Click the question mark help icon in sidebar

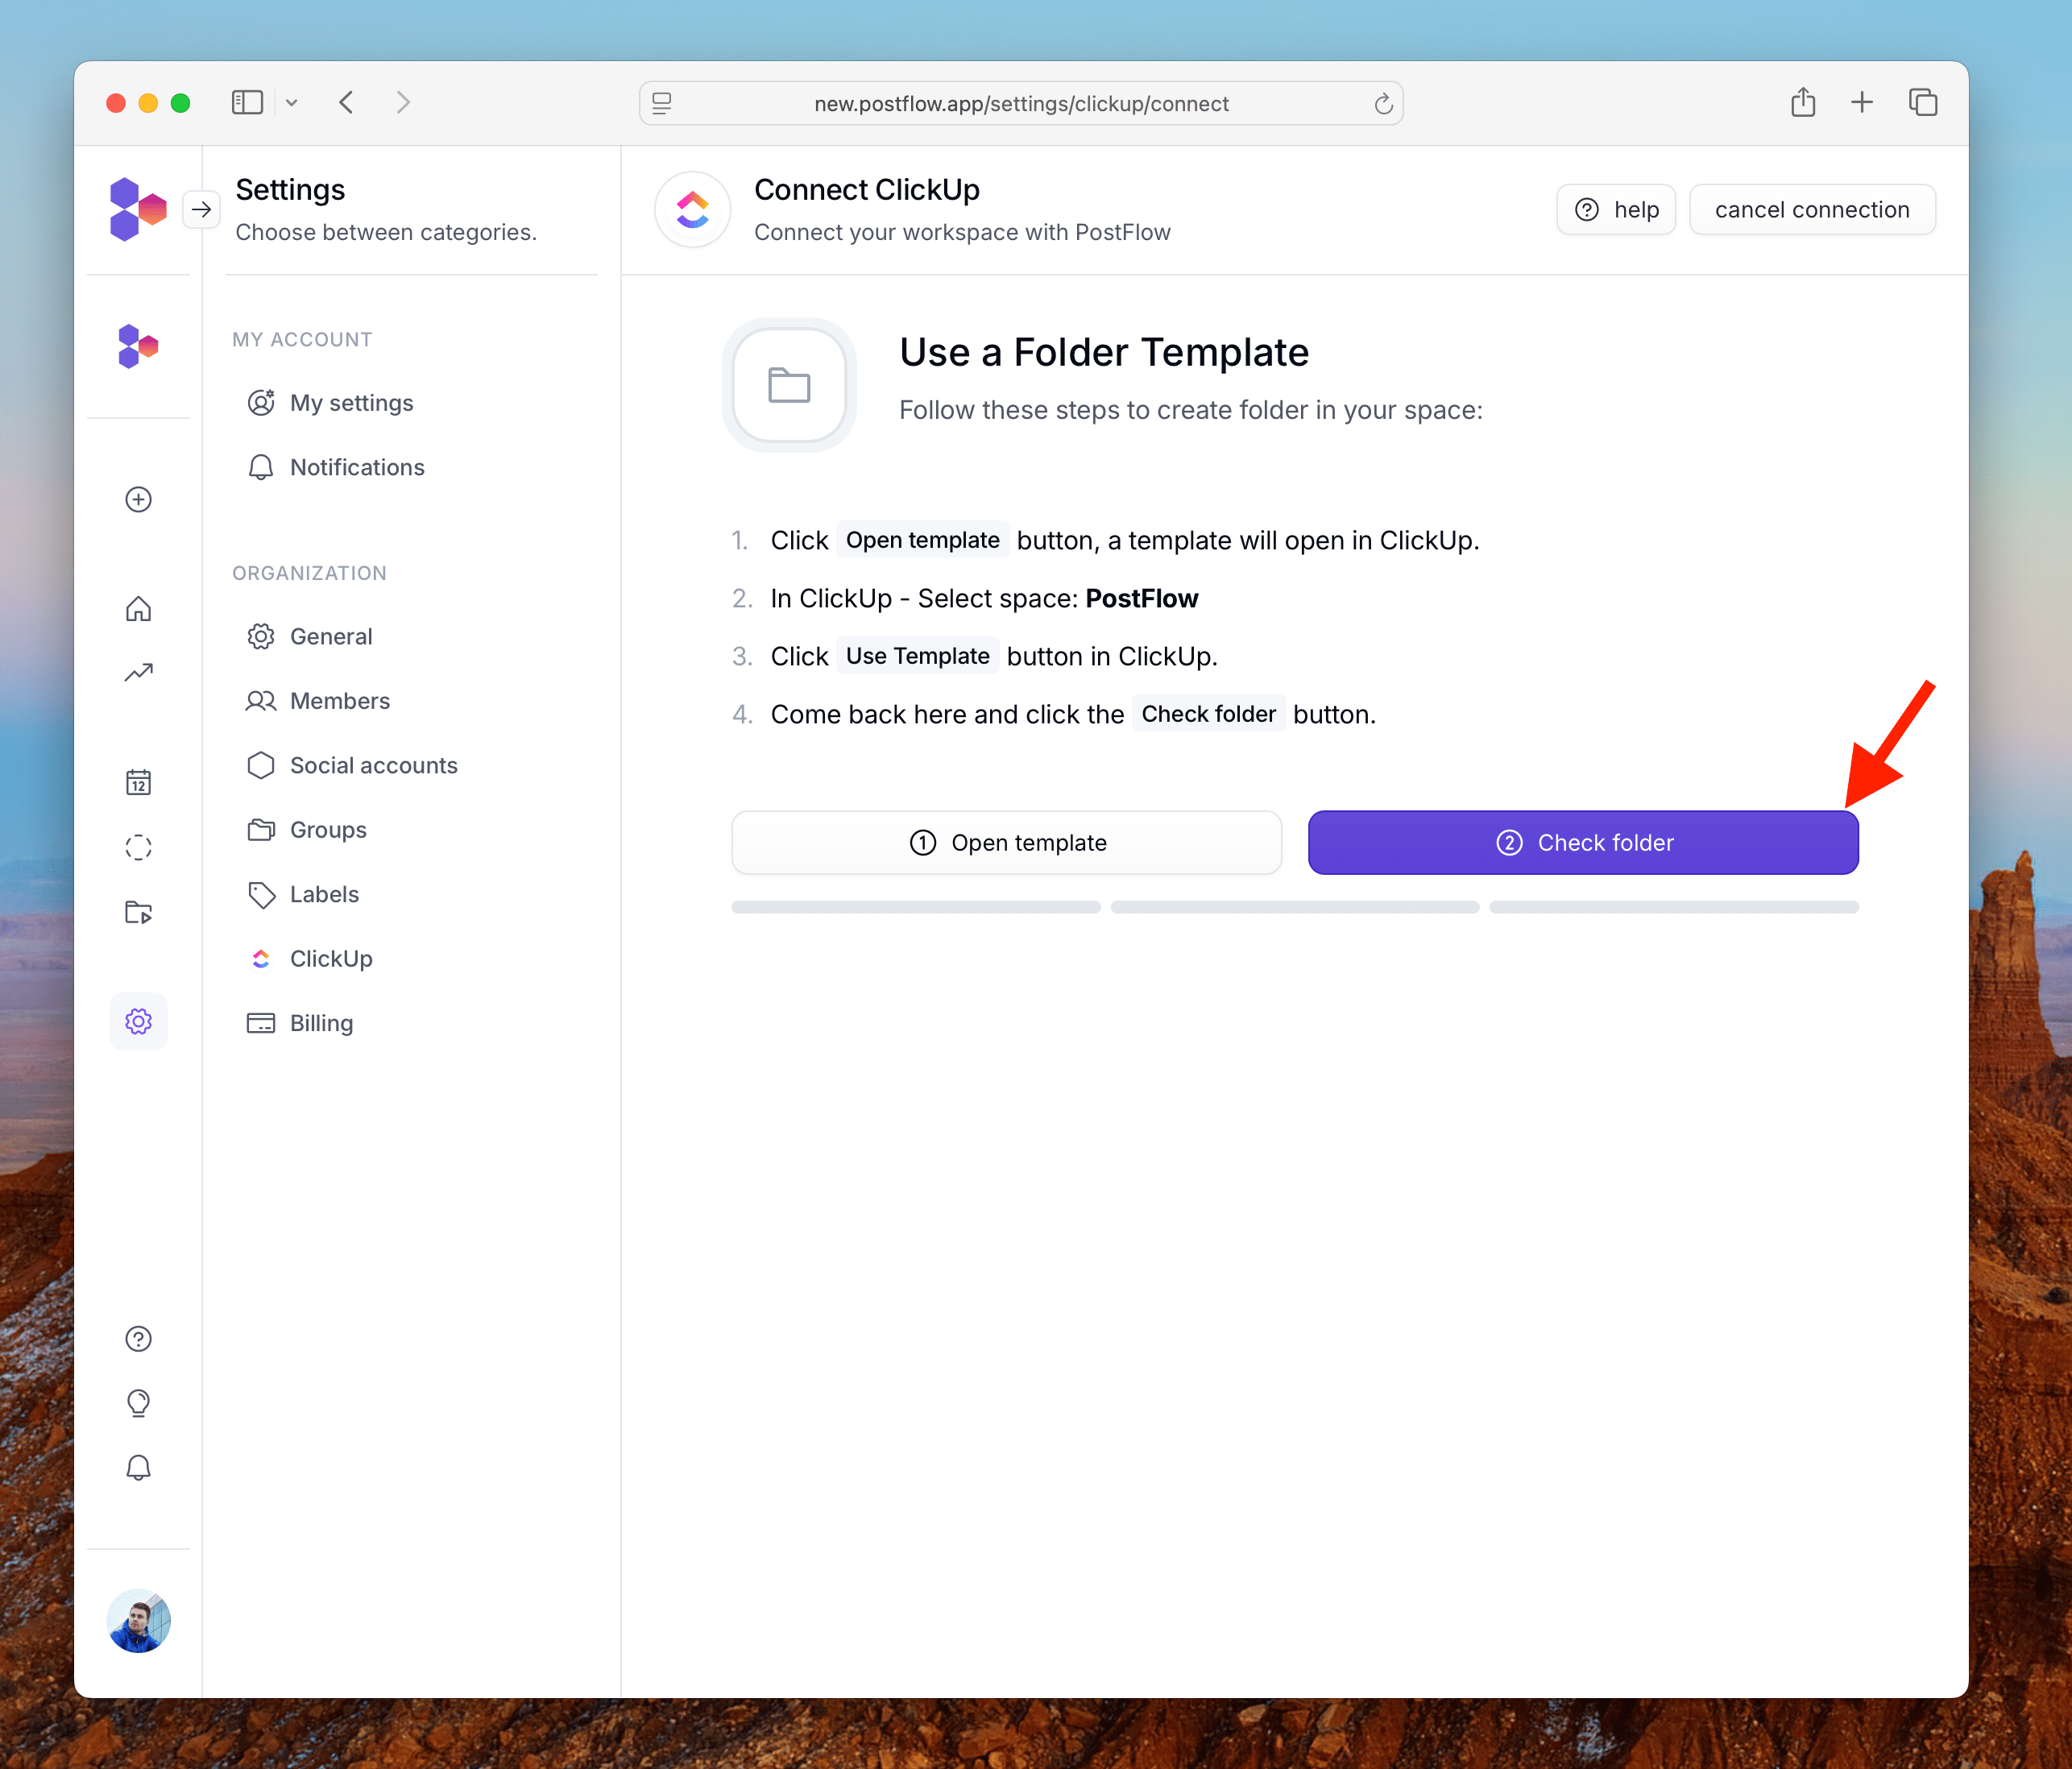pyautogui.click(x=138, y=1339)
